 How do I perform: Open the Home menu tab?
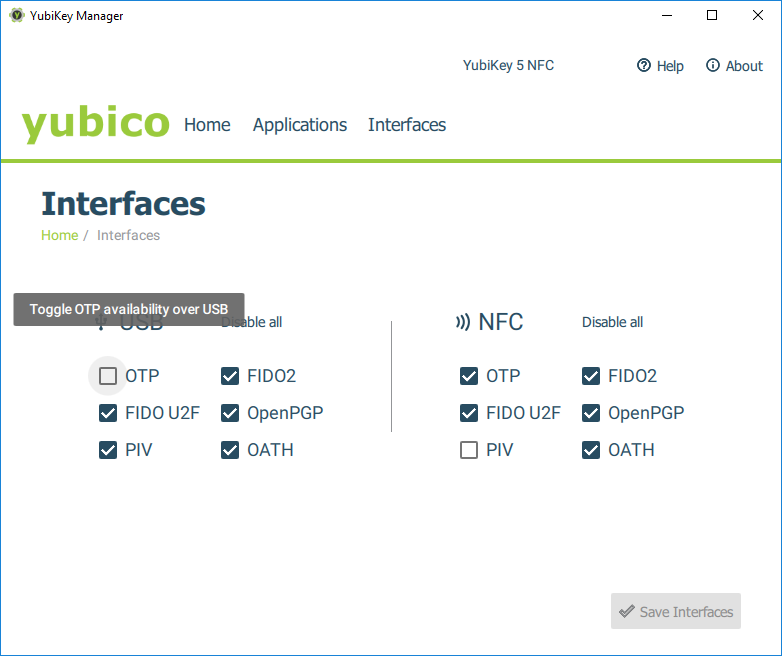click(207, 125)
